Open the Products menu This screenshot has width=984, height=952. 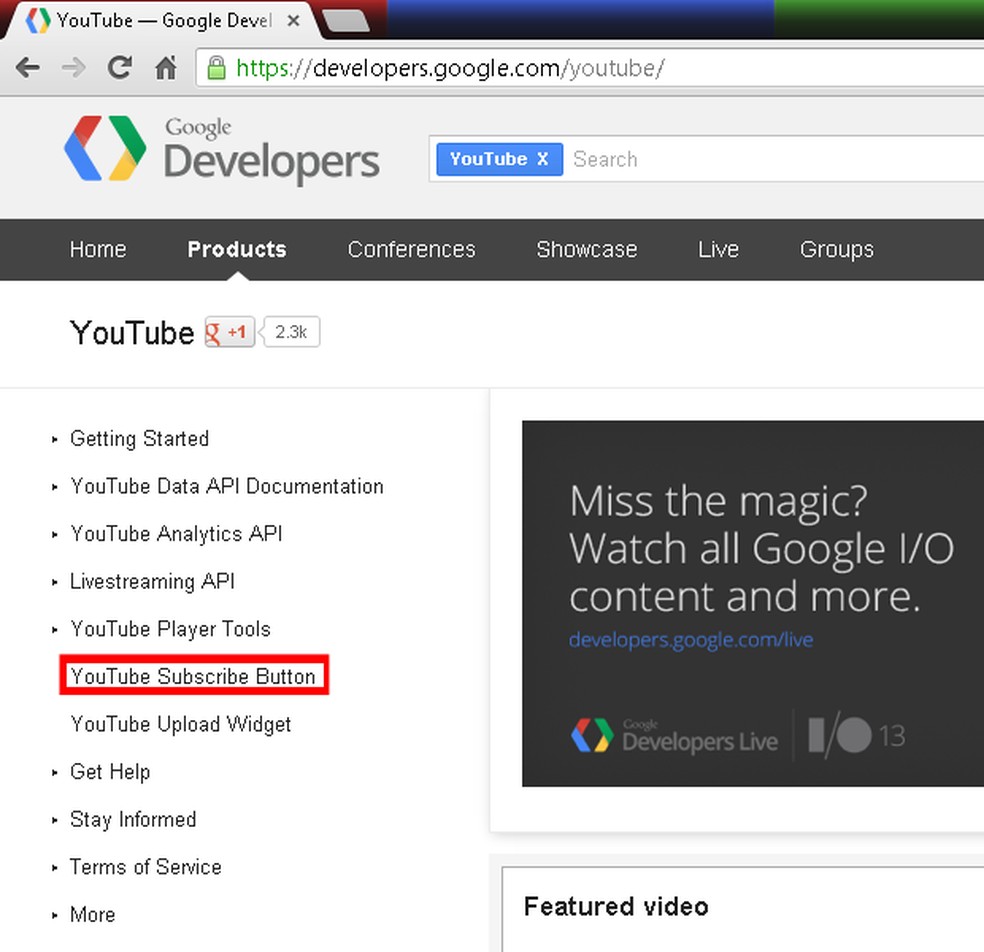[x=236, y=249]
